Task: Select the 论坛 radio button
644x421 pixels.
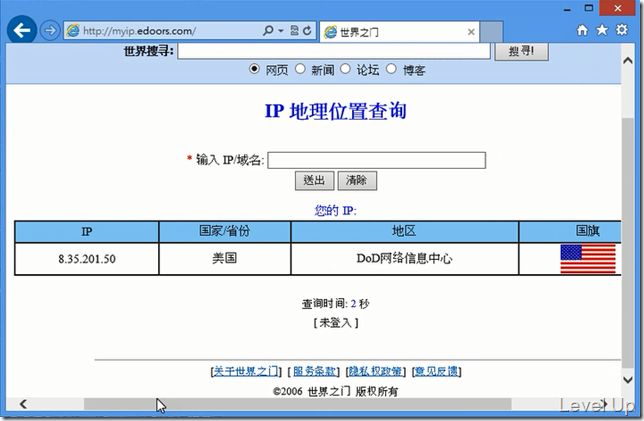Action: pyautogui.click(x=345, y=69)
